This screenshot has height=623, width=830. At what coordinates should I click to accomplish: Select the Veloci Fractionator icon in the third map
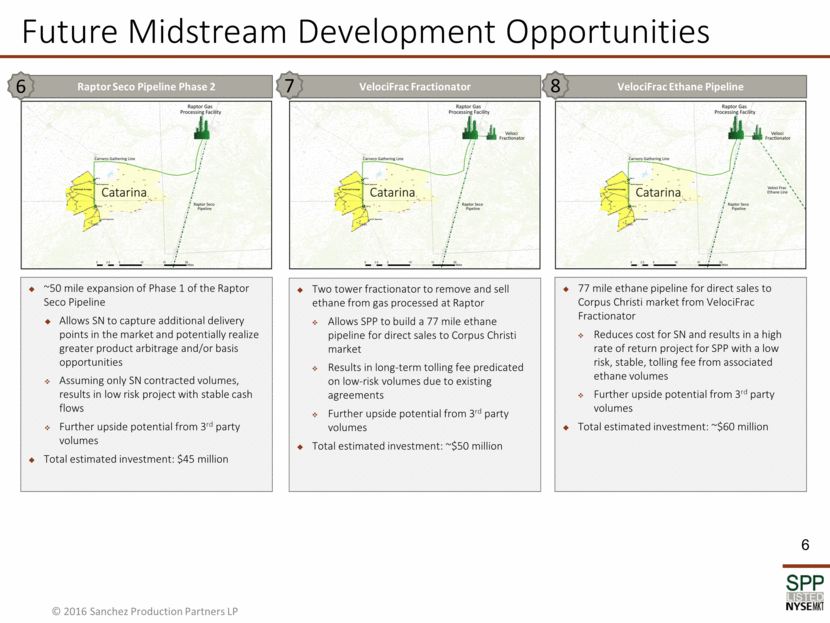tap(757, 134)
